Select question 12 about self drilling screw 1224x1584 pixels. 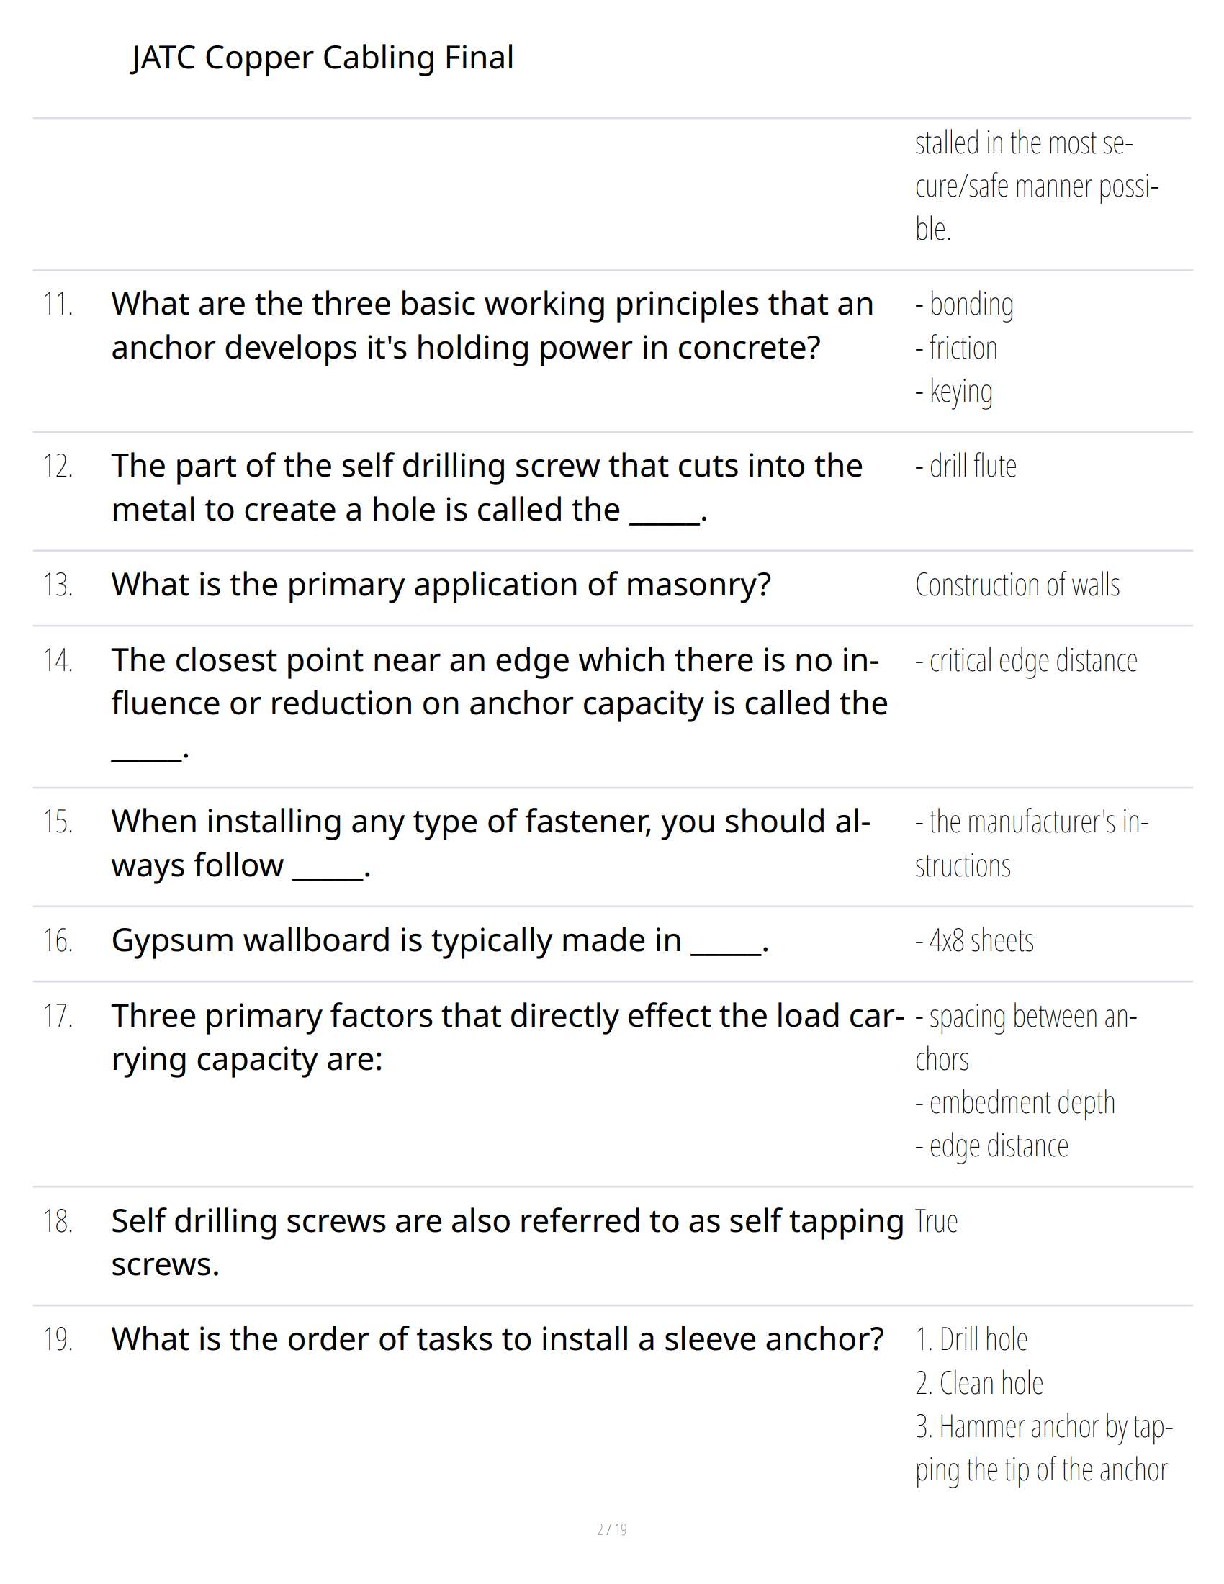click(487, 488)
